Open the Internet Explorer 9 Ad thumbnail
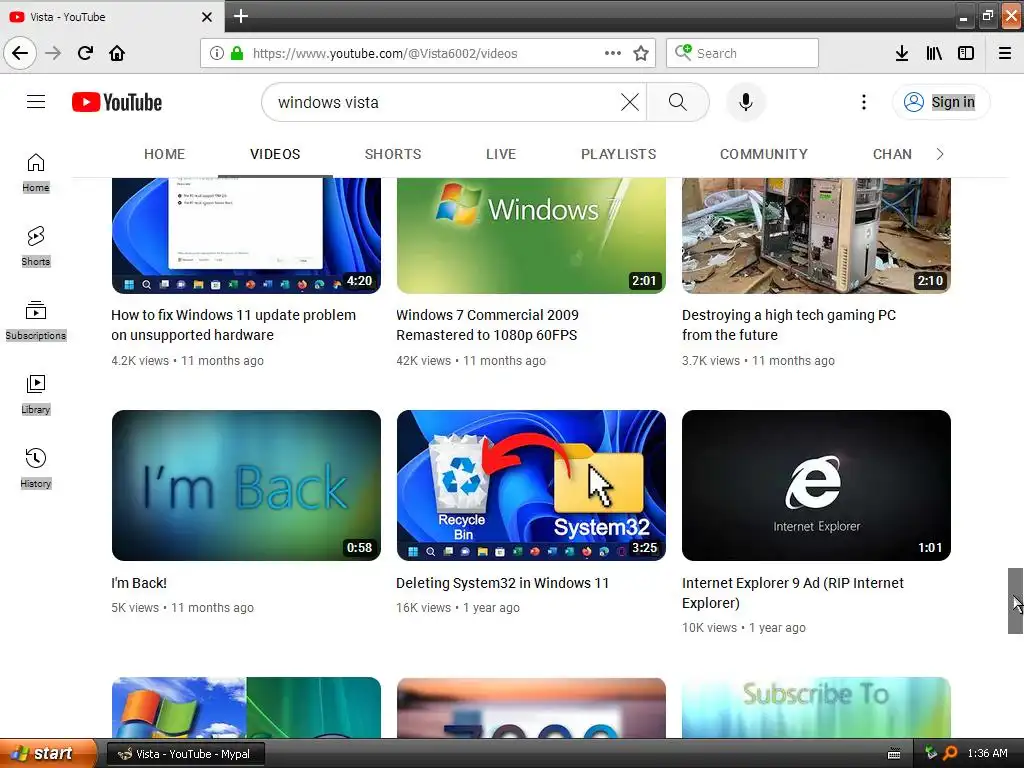Viewport: 1024px width, 768px height. [816, 485]
